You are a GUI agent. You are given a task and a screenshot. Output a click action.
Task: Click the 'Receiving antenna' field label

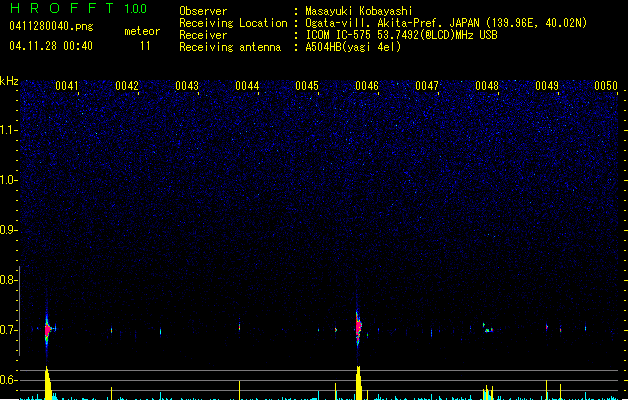coord(230,47)
